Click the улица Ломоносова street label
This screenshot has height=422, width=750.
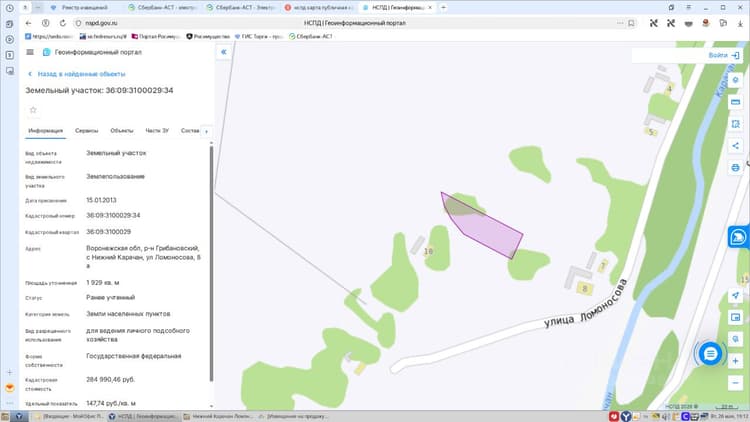[x=585, y=305]
